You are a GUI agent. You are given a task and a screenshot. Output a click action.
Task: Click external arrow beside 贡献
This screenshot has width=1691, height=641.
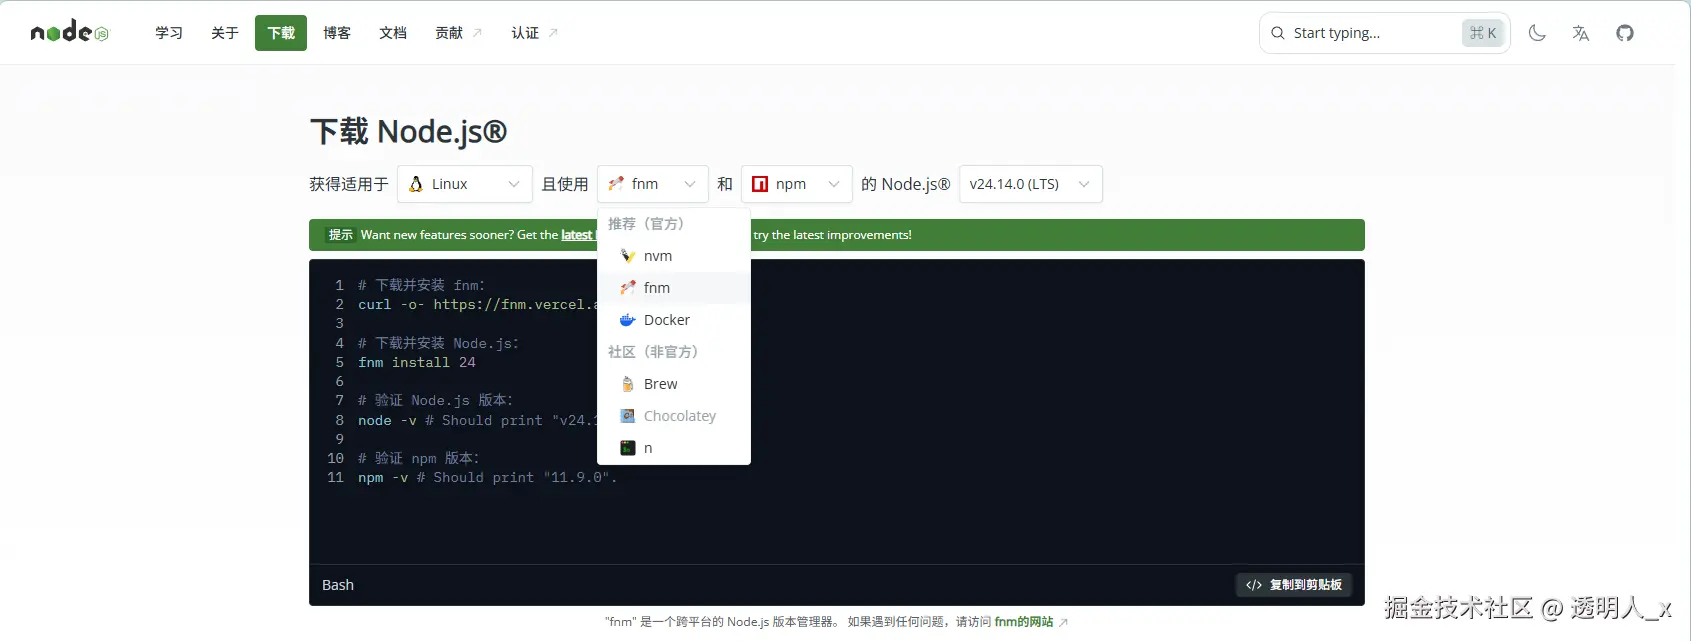click(x=477, y=33)
